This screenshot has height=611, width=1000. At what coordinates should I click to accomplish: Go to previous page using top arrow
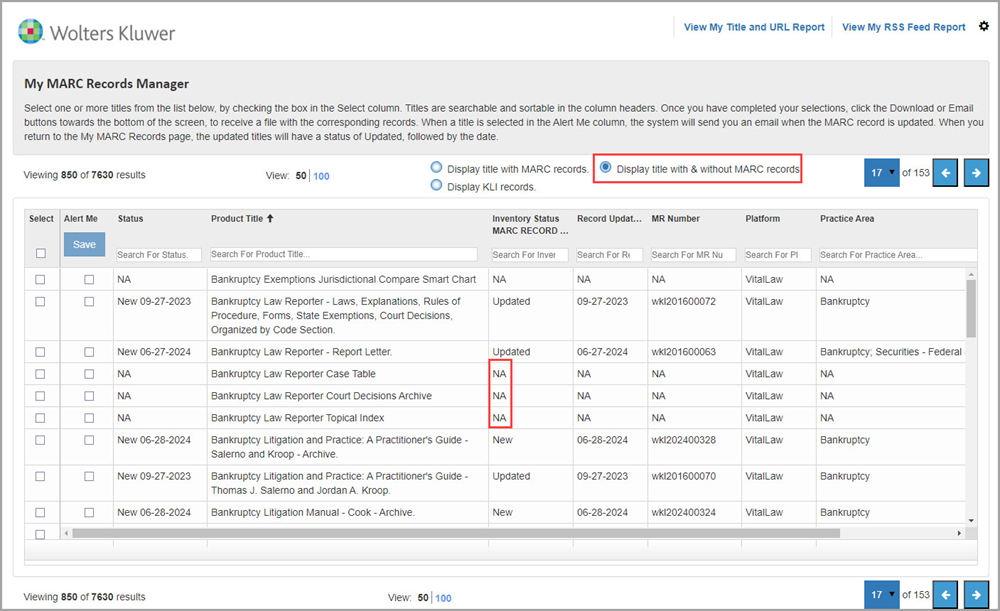945,173
